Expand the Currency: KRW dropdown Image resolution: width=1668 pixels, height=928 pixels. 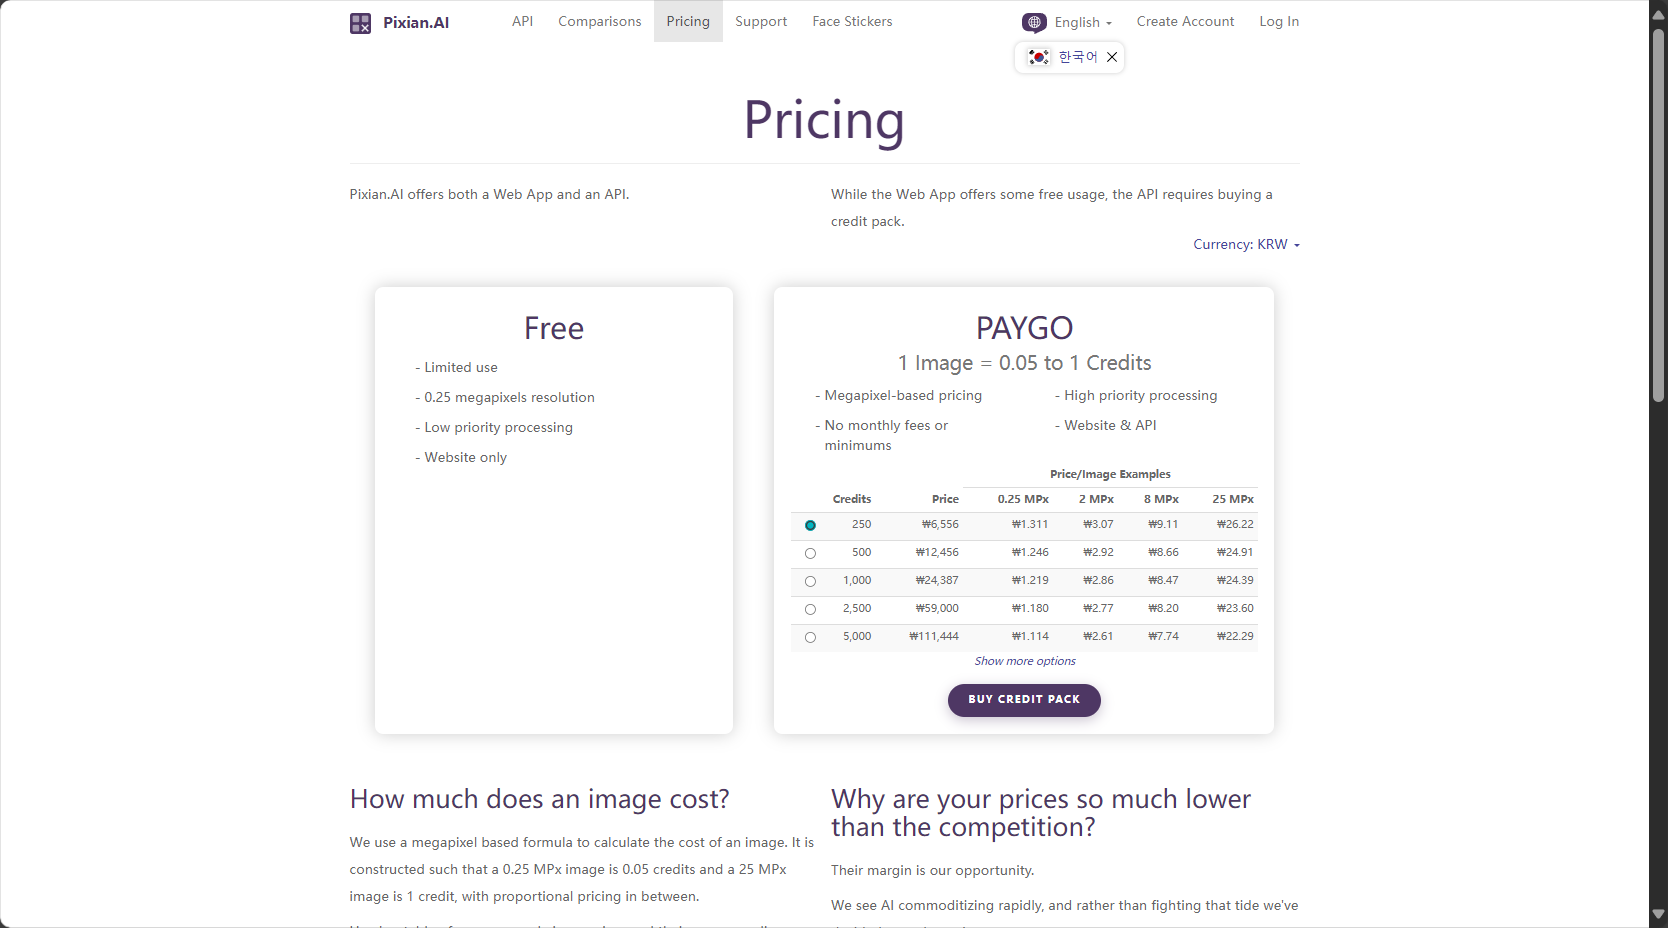coord(1246,244)
